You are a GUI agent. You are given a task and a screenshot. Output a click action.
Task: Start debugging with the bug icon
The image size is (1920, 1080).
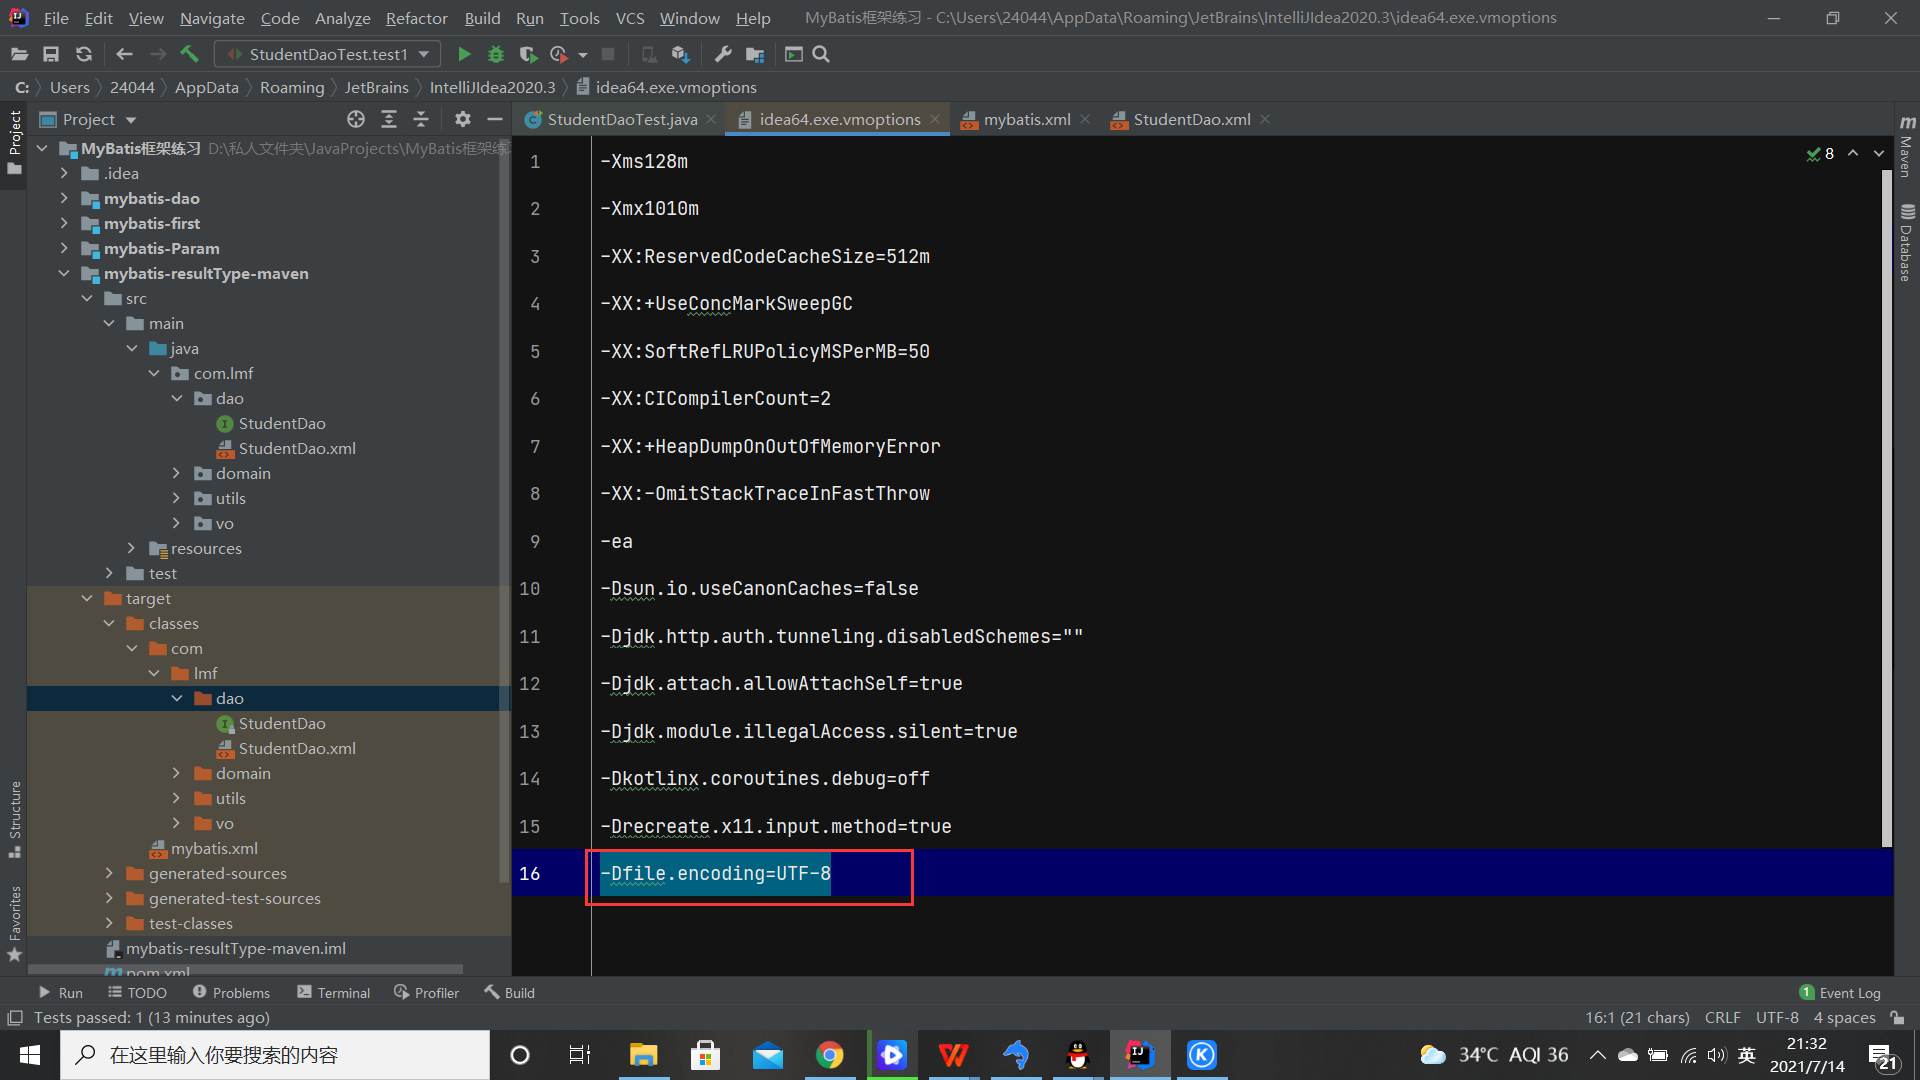[496, 54]
